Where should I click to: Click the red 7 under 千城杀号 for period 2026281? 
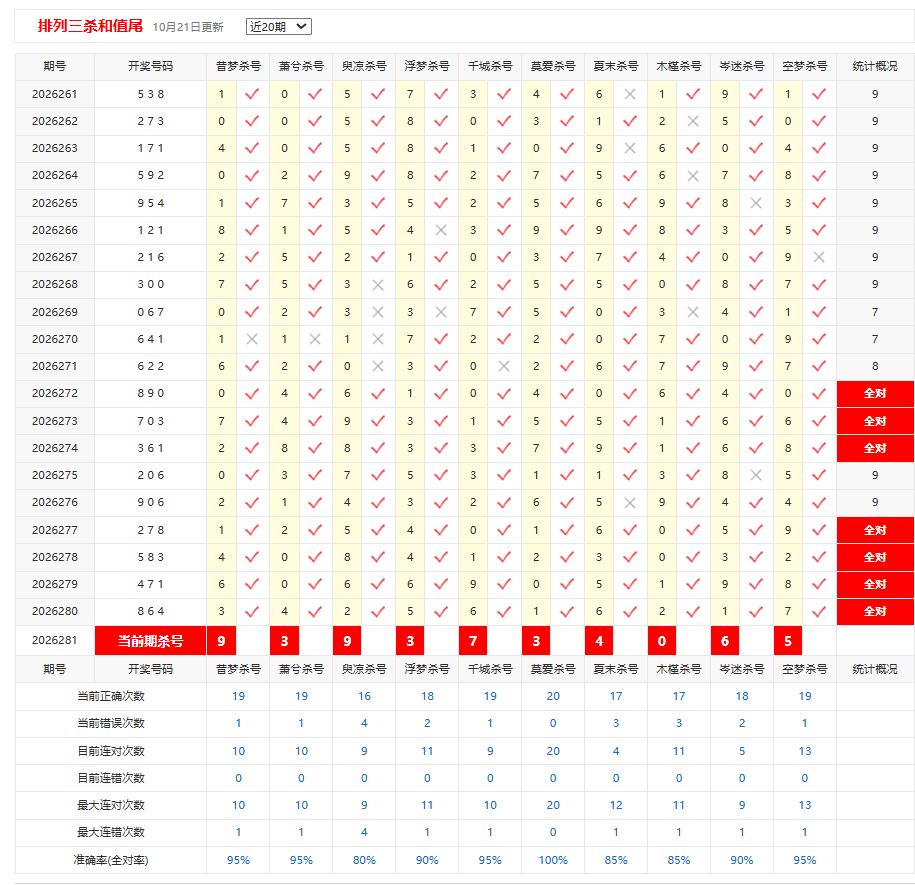pyautogui.click(x=473, y=641)
